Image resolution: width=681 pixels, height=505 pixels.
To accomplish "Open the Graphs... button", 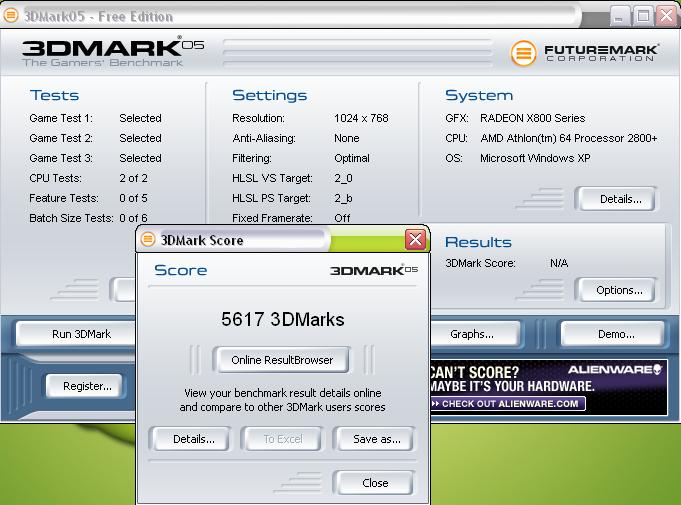I will pyautogui.click(x=474, y=334).
